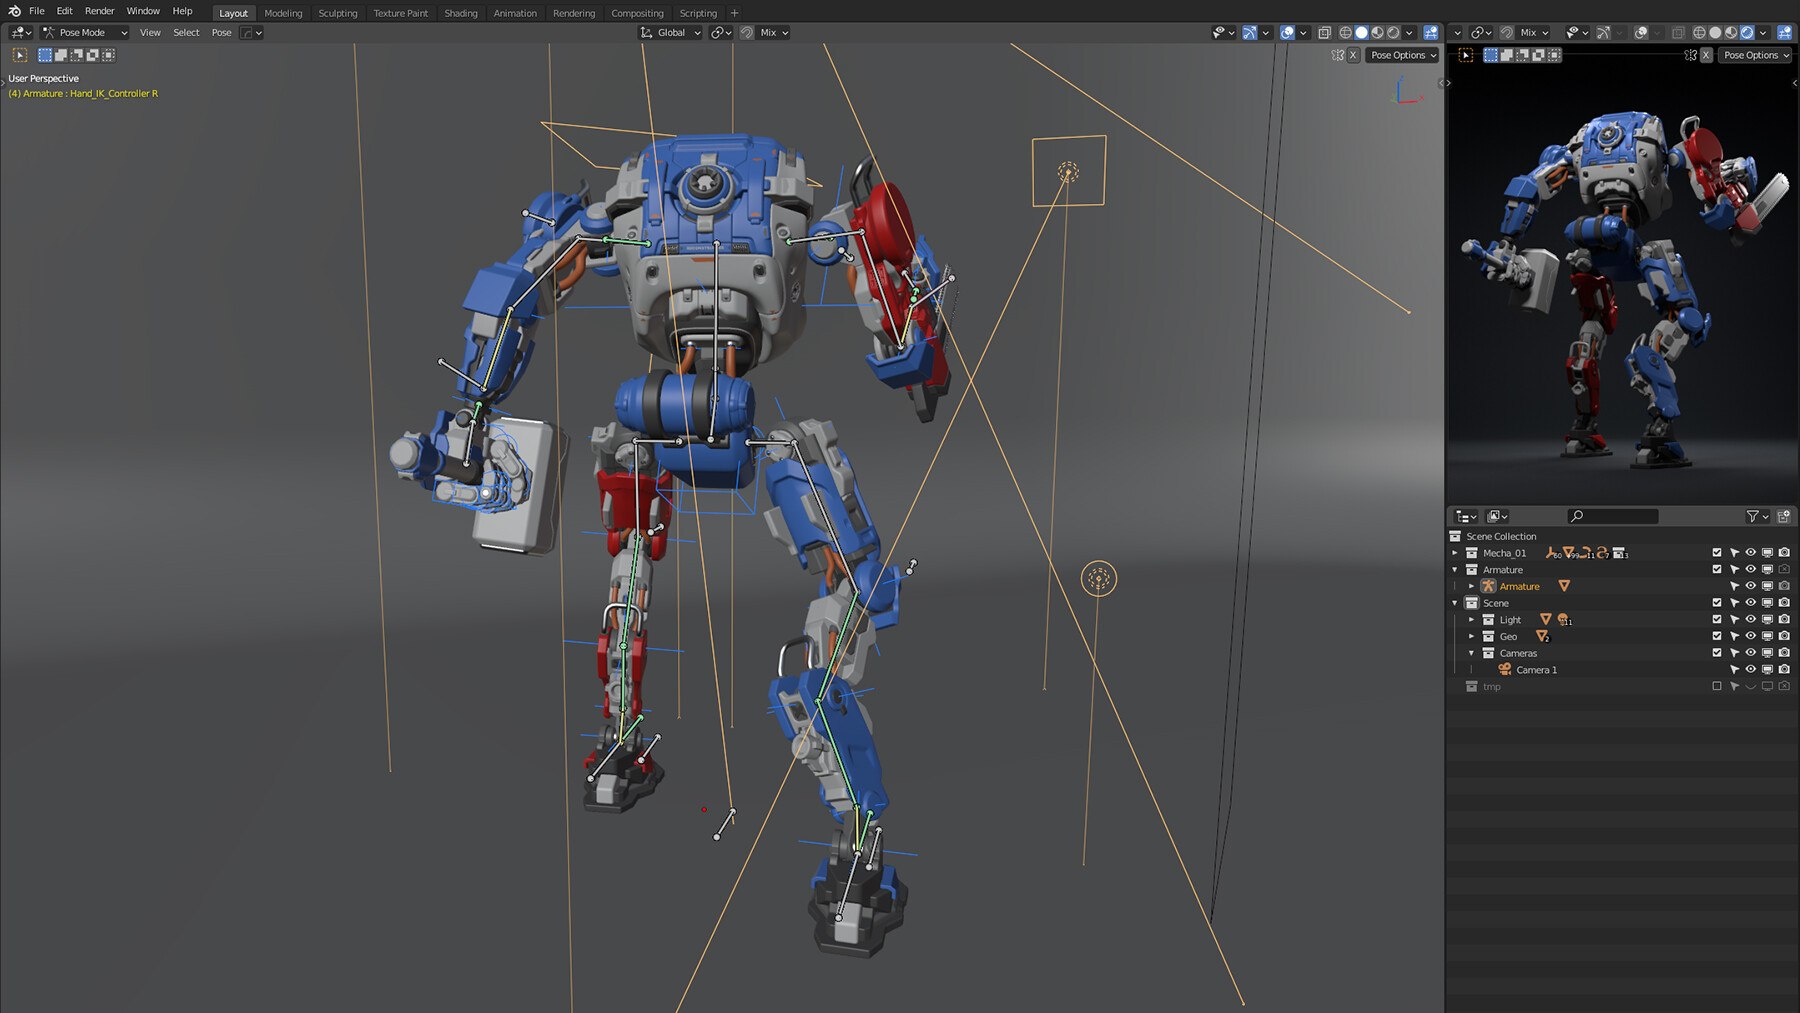Image resolution: width=1800 pixels, height=1013 pixels.
Task: Open the Global transform orientation dropdown
Action: pyautogui.click(x=671, y=32)
